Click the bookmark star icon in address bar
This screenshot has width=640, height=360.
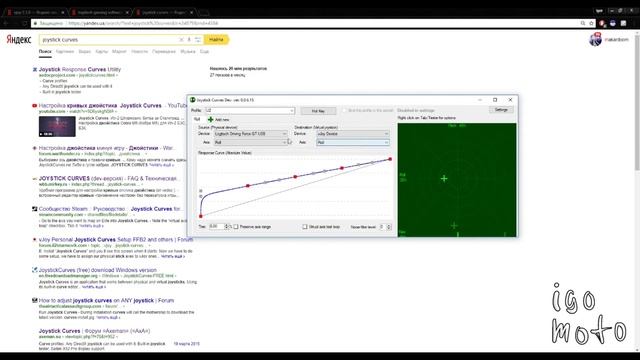(591, 24)
